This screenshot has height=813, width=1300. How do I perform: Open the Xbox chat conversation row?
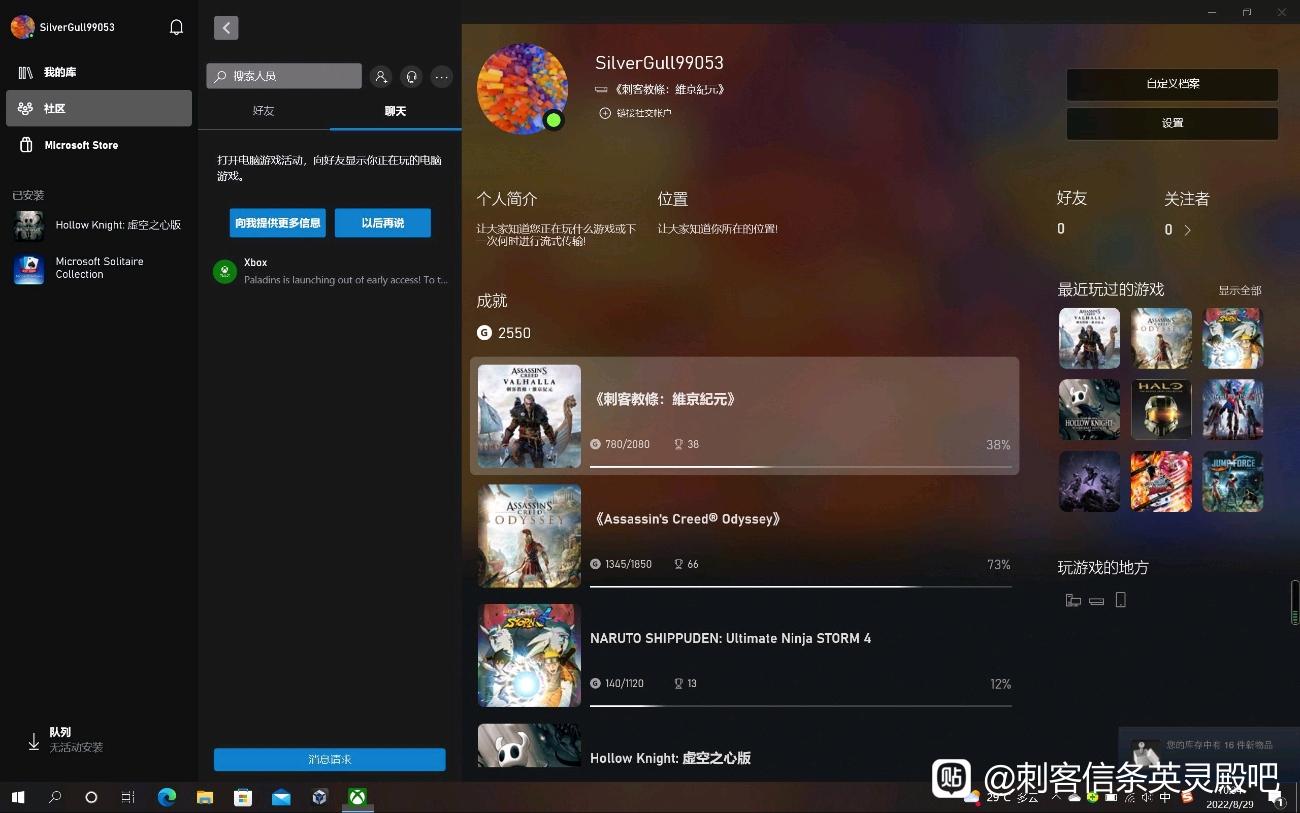pyautogui.click(x=330, y=272)
